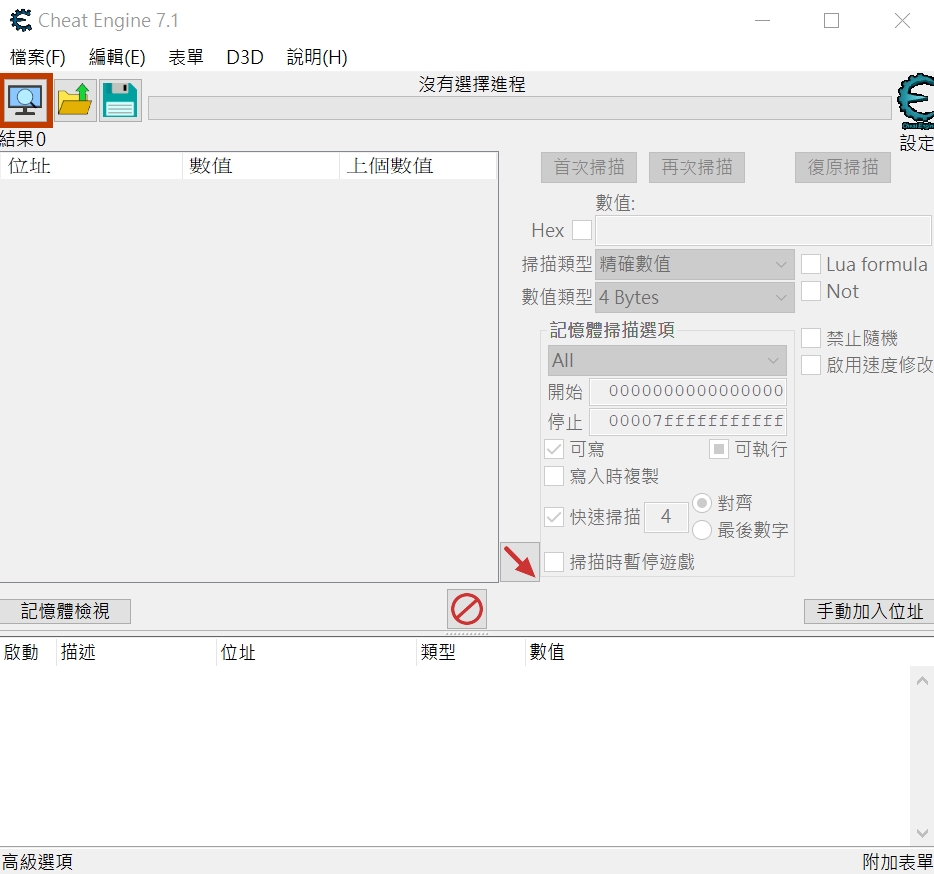Click the 數值 column header in results list
This screenshot has width=934, height=874.
260,166
